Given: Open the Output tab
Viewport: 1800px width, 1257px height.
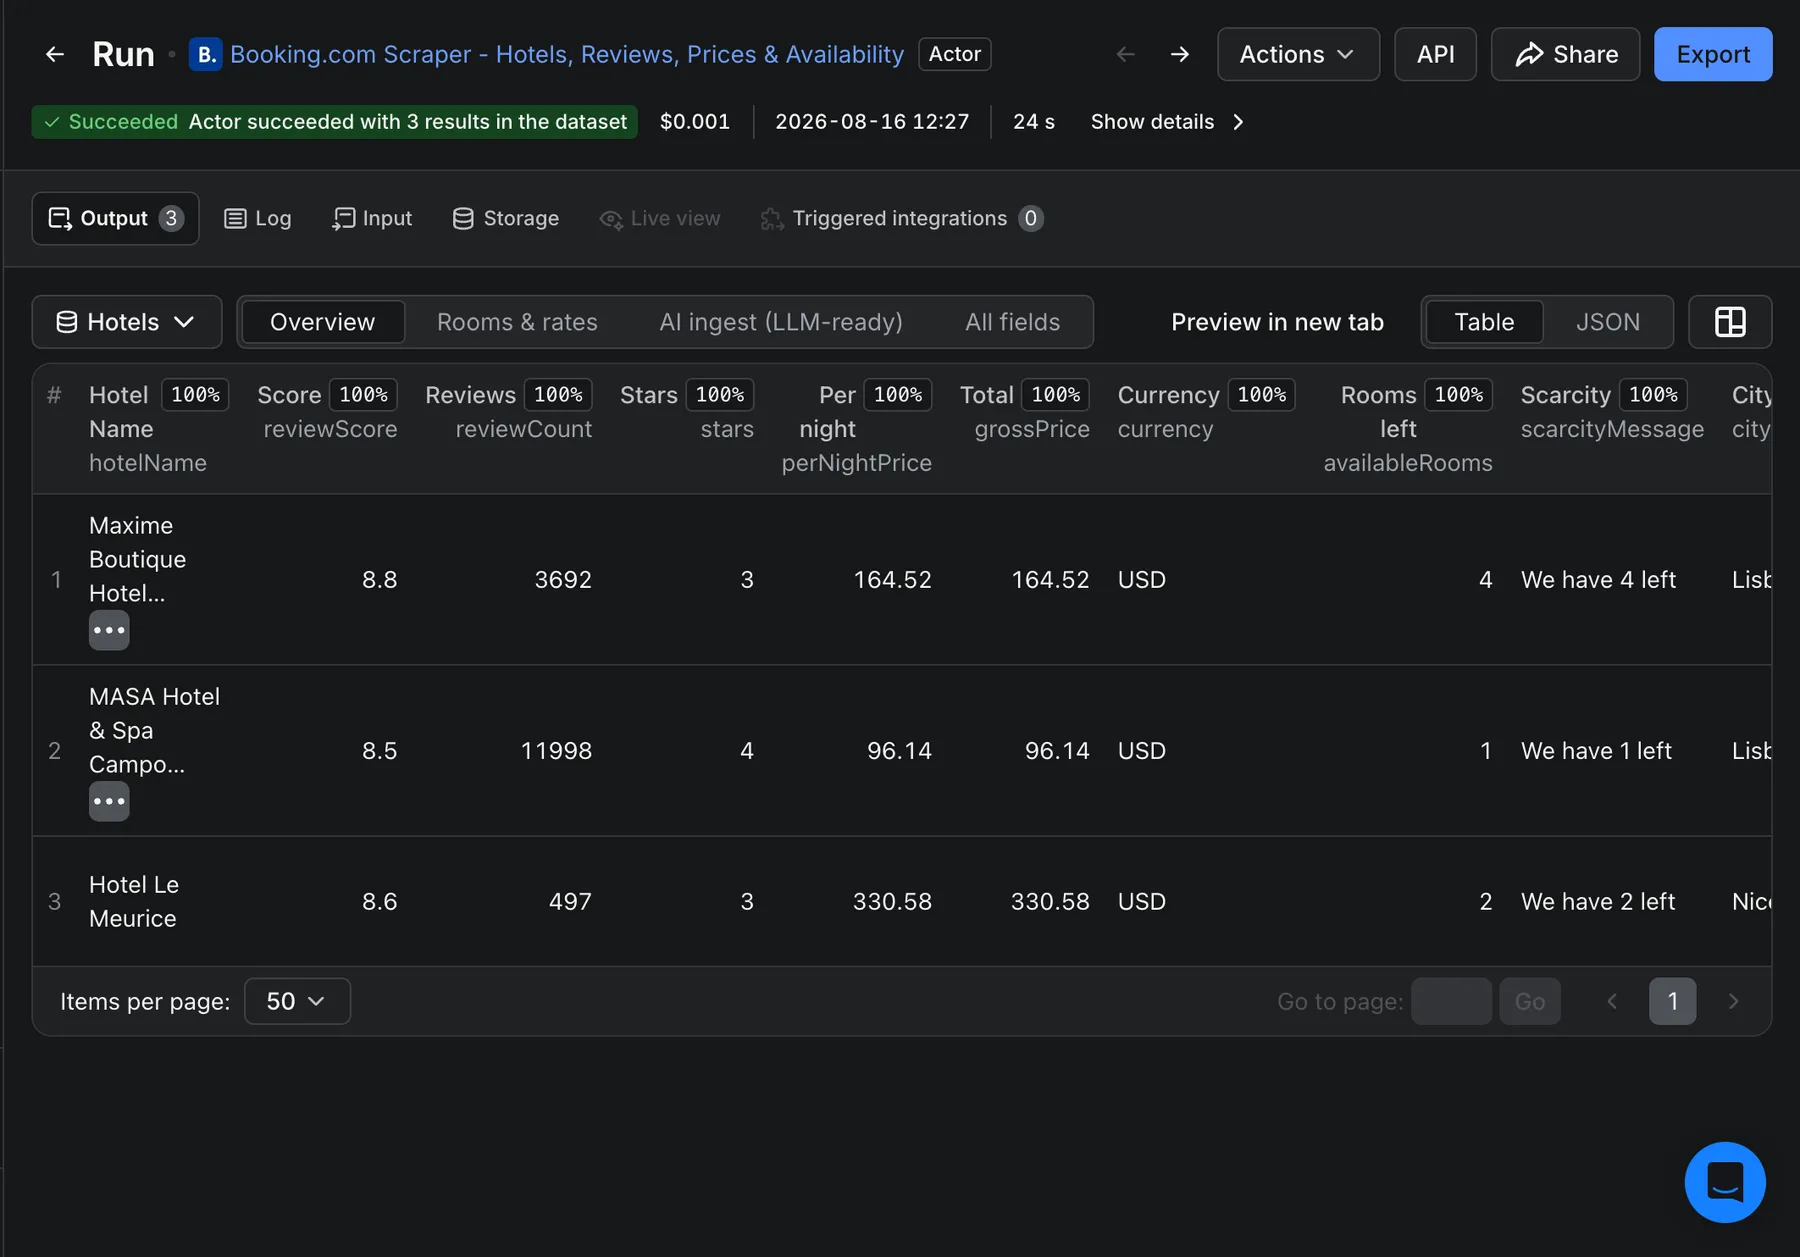Looking at the screenshot, I should 115,218.
